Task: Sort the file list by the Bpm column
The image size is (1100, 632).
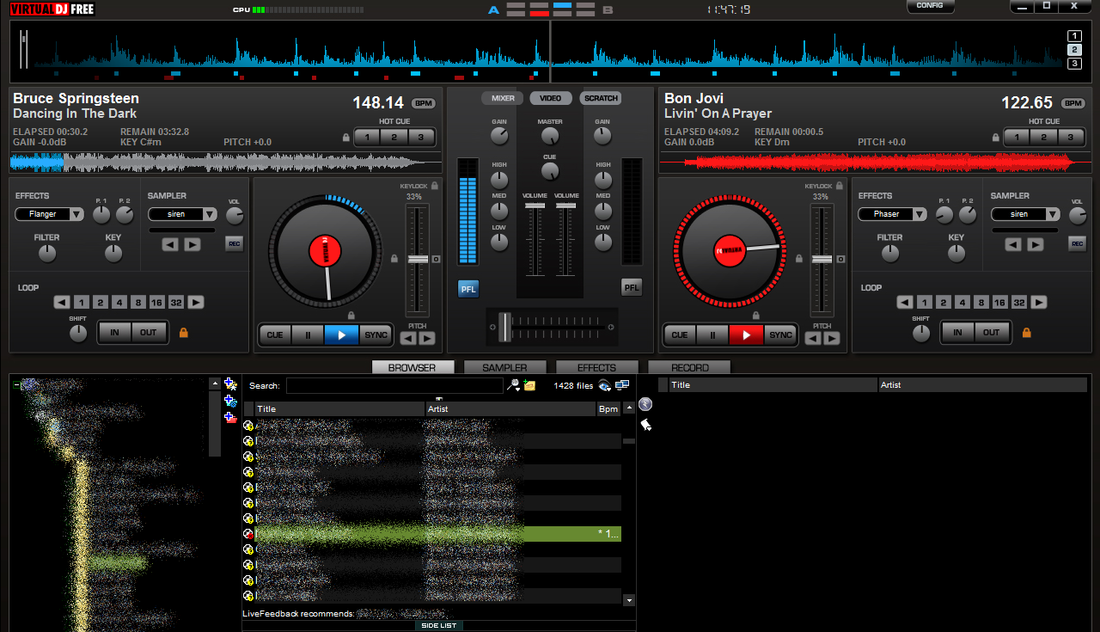Action: coord(608,409)
